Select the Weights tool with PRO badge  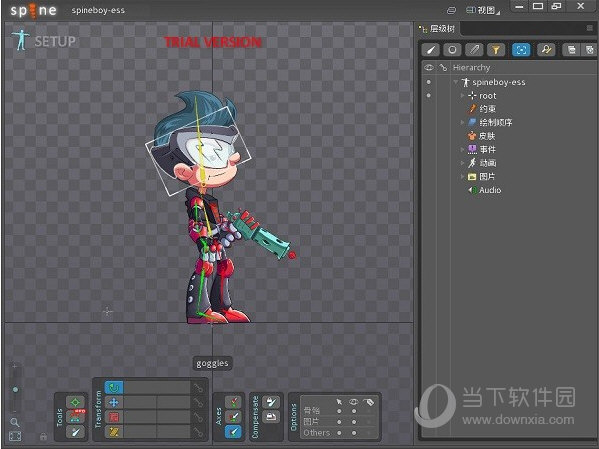75,417
